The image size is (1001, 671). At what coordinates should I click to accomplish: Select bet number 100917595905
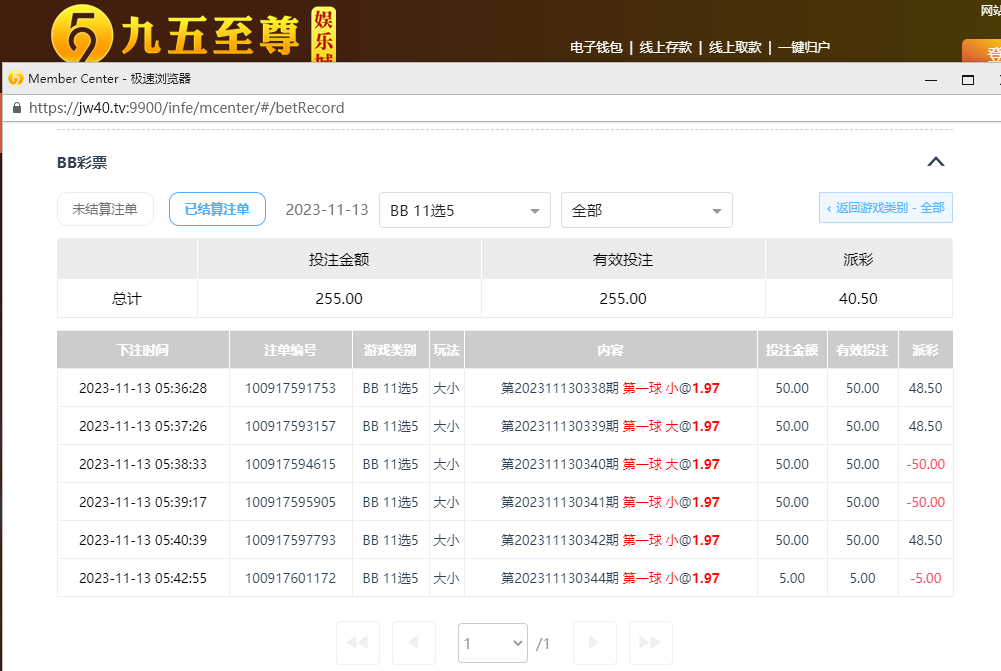290,502
